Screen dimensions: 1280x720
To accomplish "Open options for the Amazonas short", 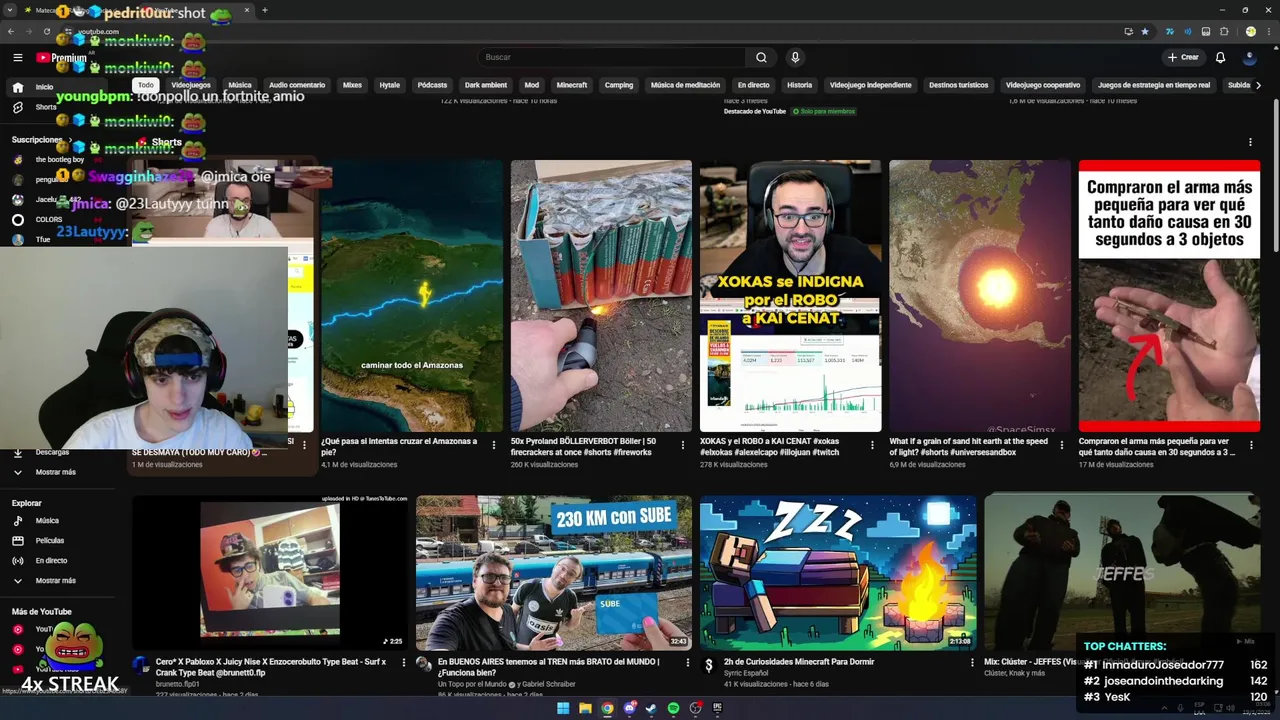I will coord(494,446).
